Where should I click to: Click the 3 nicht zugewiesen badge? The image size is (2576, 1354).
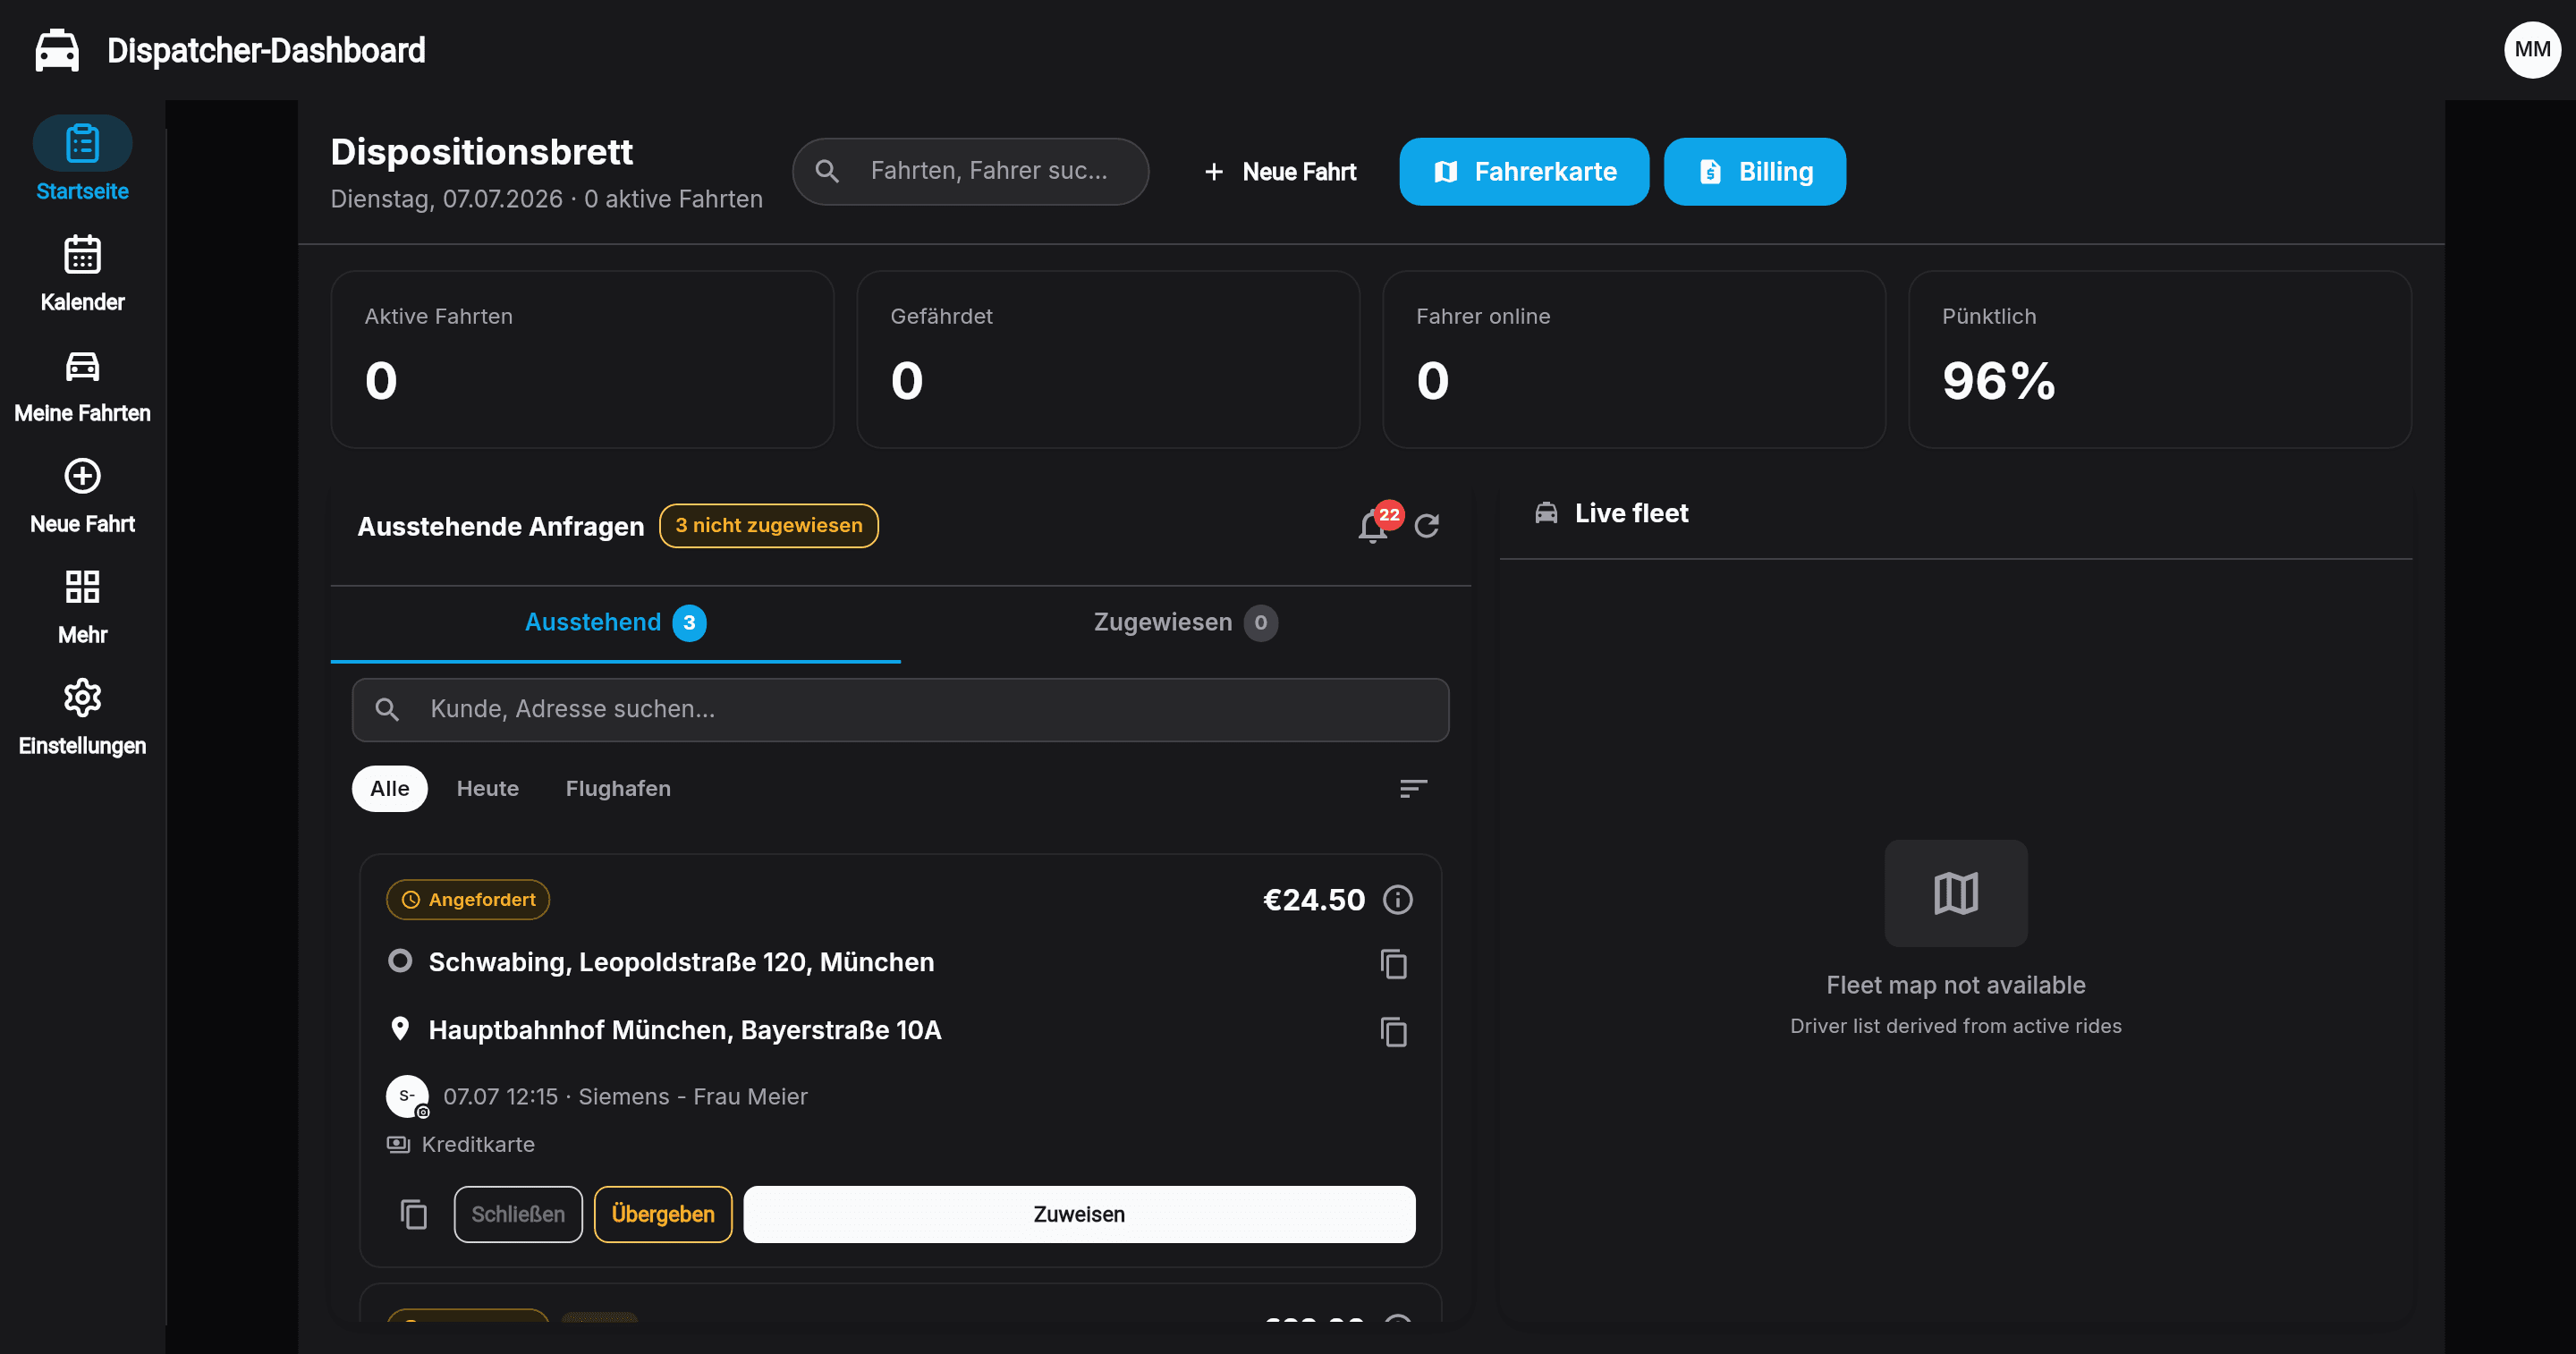coord(768,526)
